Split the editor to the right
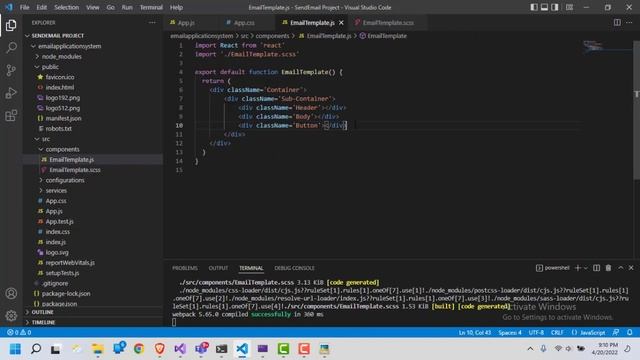Image resolution: width=640 pixels, height=360 pixels. click(x=617, y=23)
